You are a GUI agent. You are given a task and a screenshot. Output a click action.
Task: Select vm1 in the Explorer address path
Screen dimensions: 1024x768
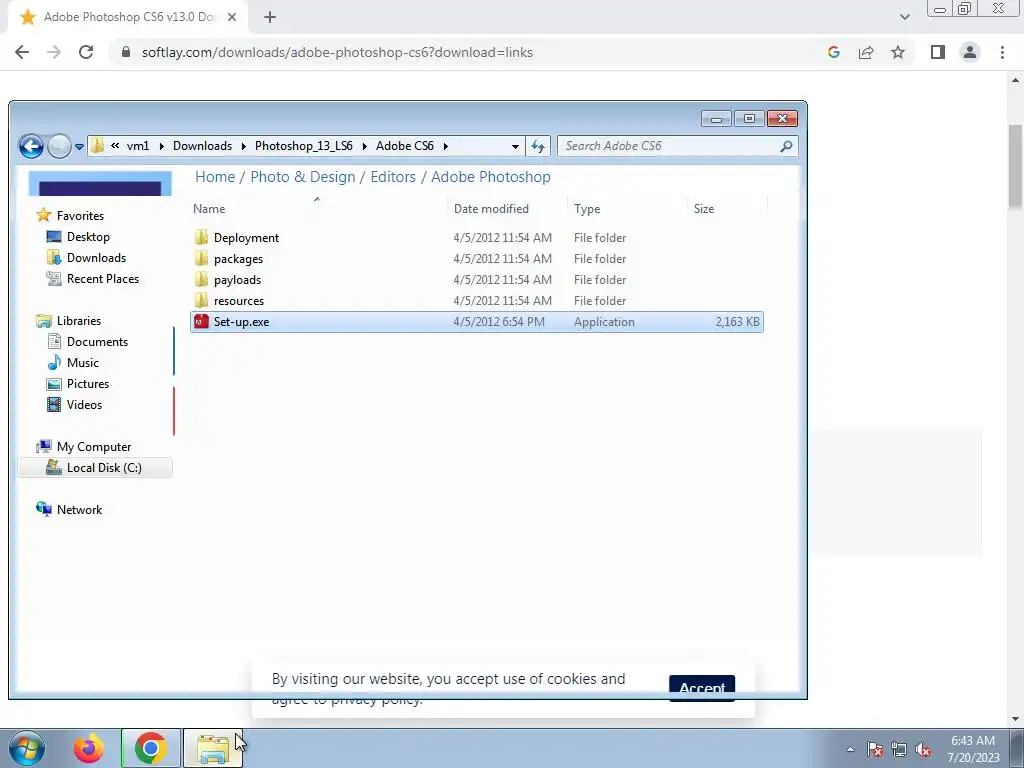click(138, 146)
